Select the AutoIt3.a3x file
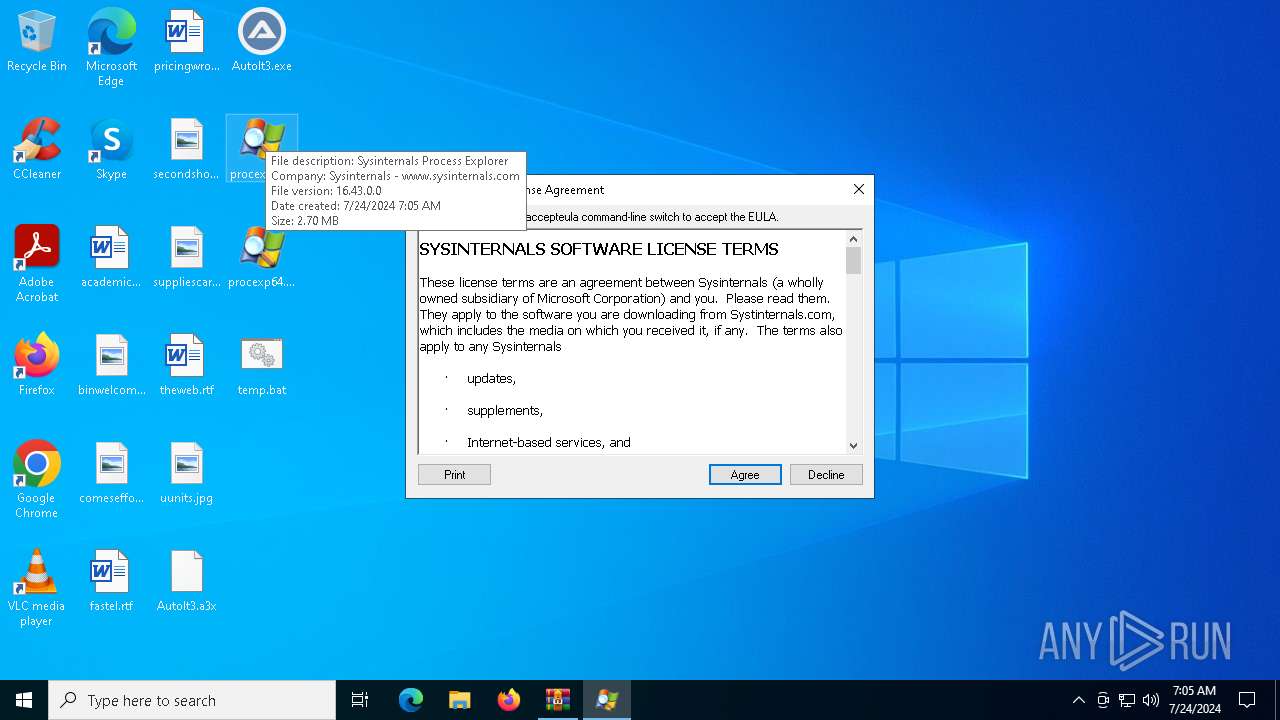1280x720 pixels. (186, 581)
